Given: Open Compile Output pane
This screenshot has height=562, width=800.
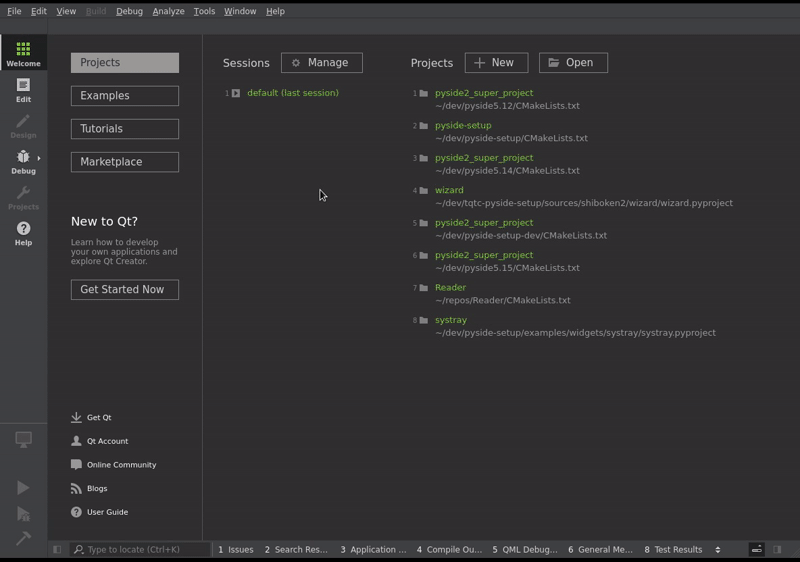Looking at the screenshot, I should tap(449, 549).
